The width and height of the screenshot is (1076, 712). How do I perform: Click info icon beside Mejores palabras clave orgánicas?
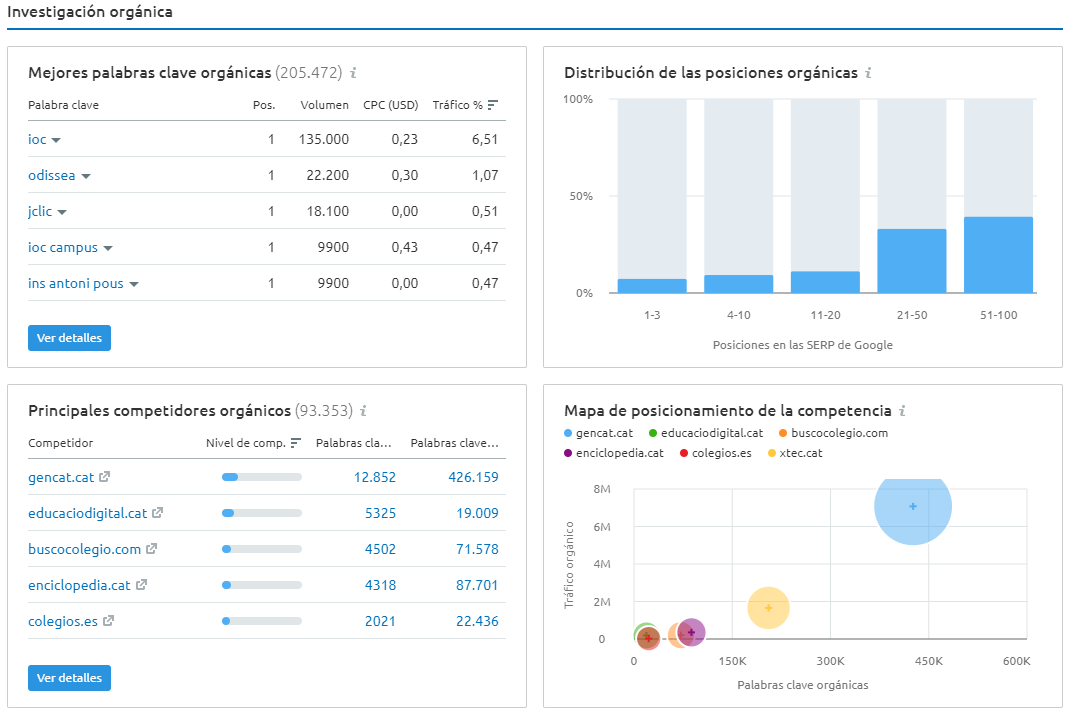coord(354,73)
